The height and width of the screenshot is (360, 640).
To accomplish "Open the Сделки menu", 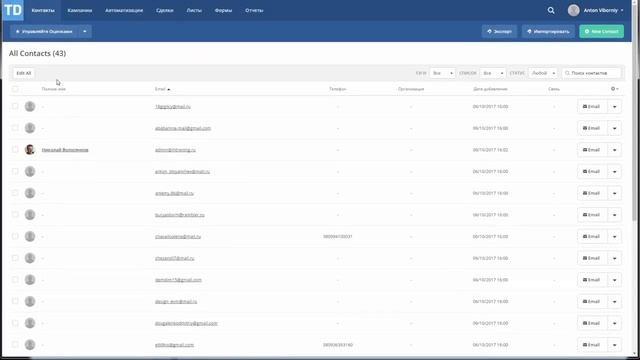I will pyautogui.click(x=164, y=10).
